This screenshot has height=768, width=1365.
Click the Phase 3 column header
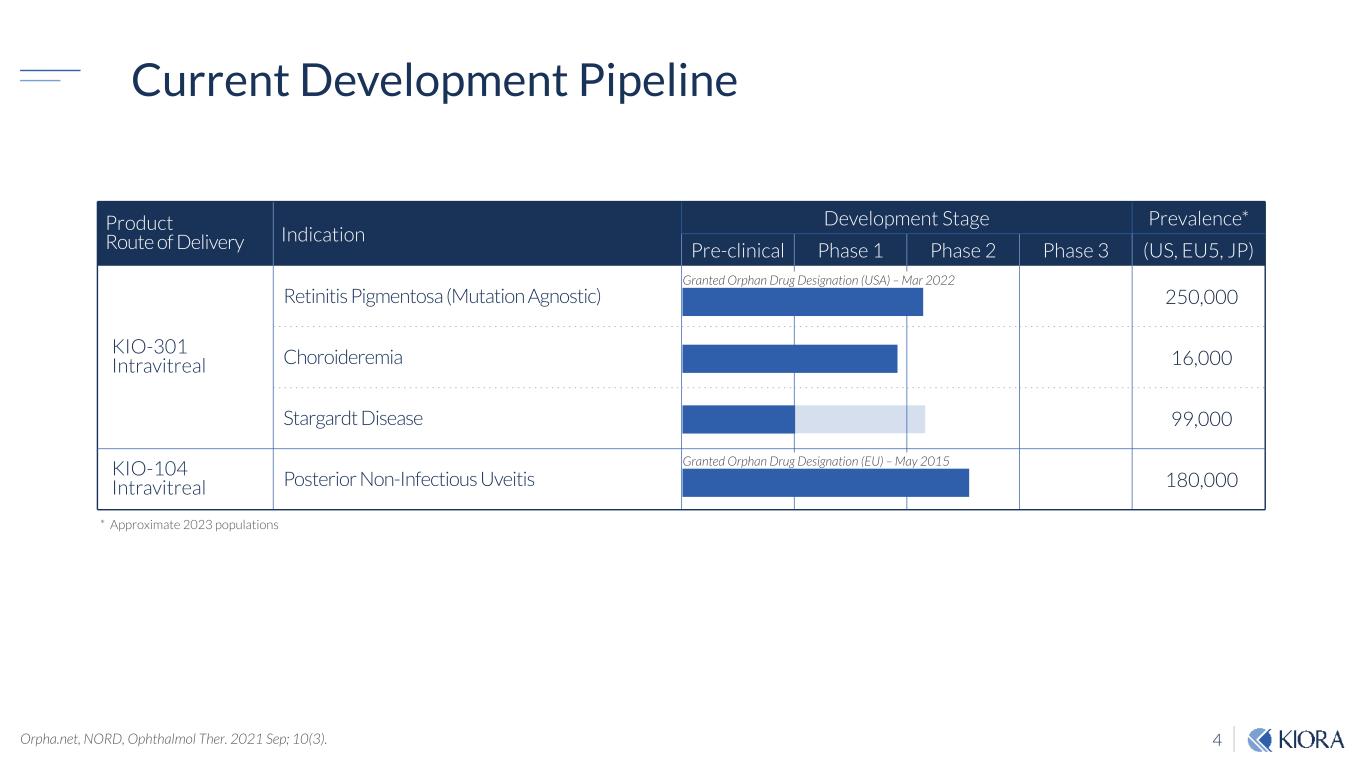pos(1075,250)
